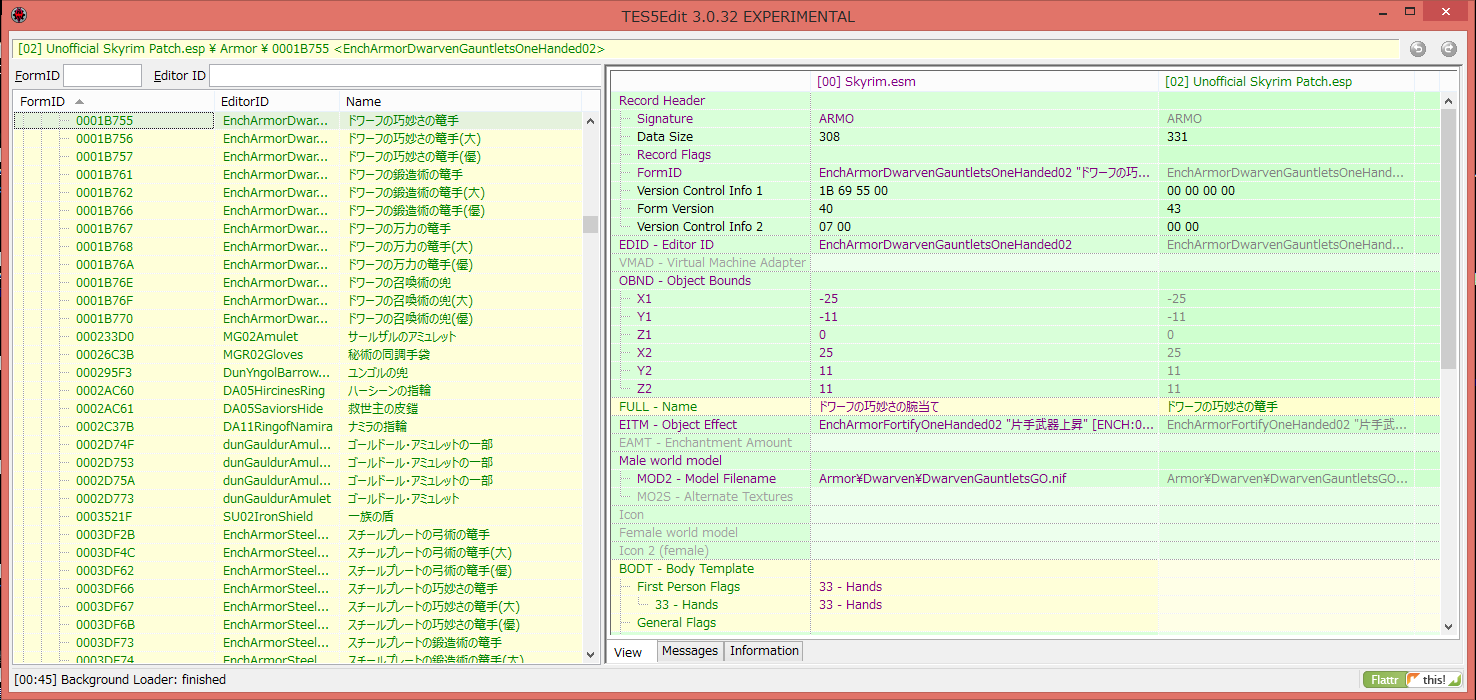Click Version Control Info 1 value 1B 69 55 00
Viewport: 1476px width, 700px height.
pos(853,190)
